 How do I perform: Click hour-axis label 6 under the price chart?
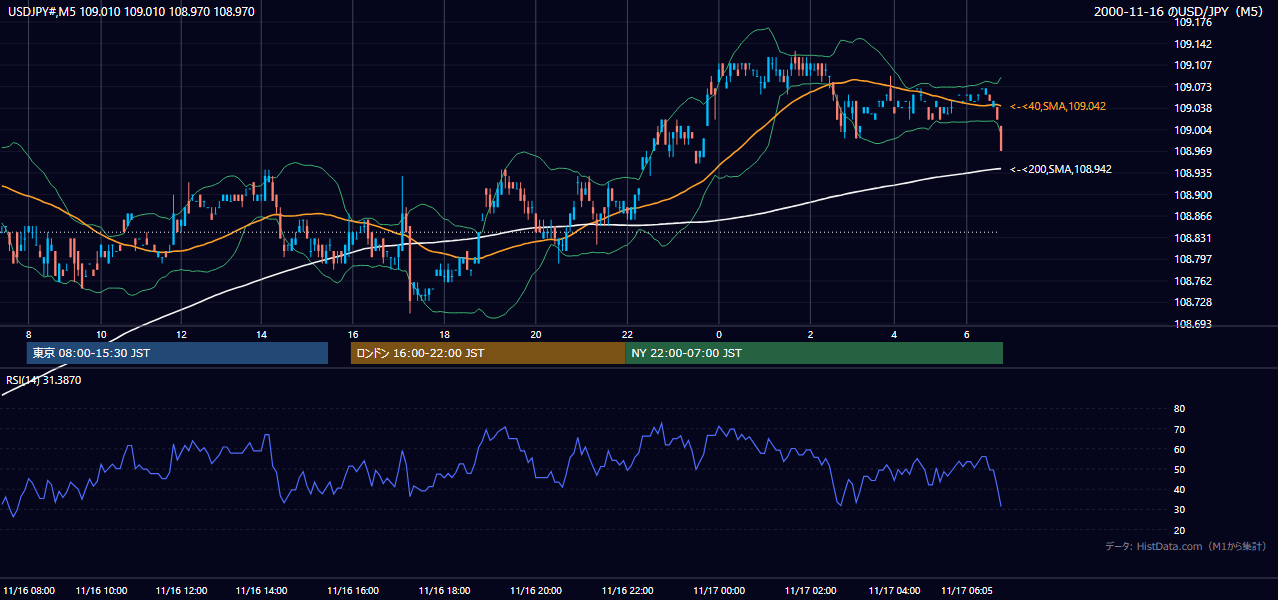966,334
